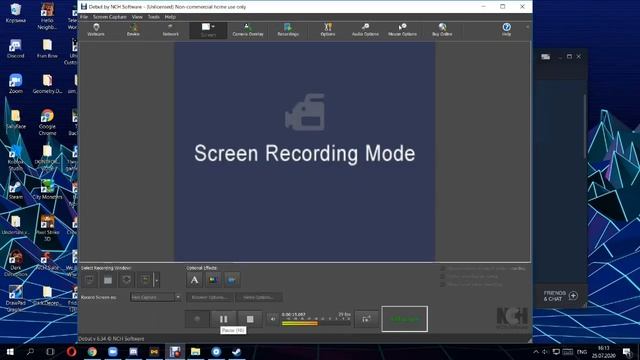Click the Record button
Viewport: 640px width, 360px height.
[197, 319]
